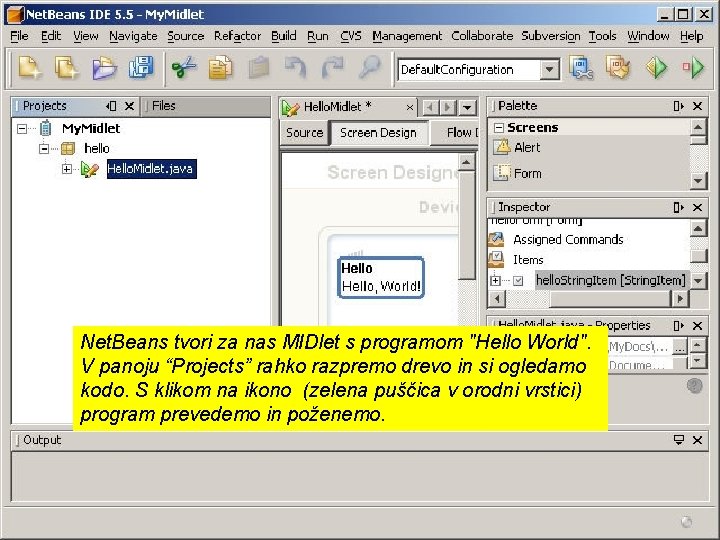Click the Cut scissors icon
This screenshot has width=720, height=540.
coord(184,68)
